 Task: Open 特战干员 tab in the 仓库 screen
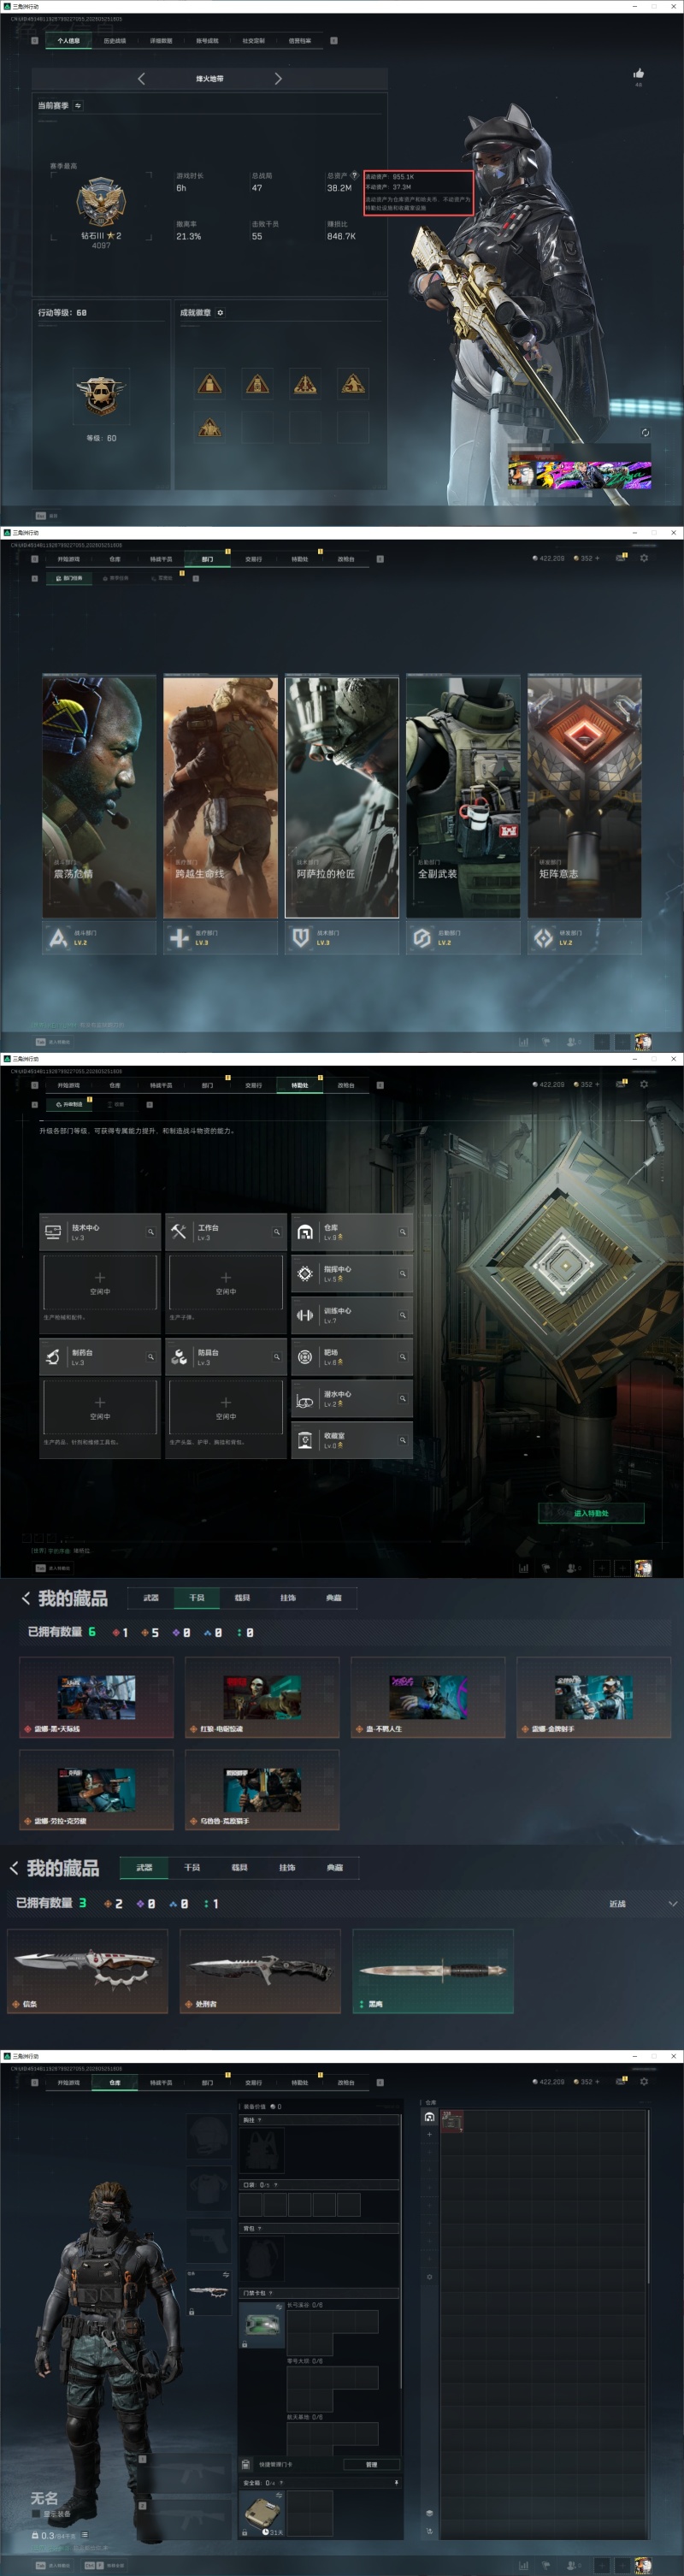click(x=161, y=2082)
